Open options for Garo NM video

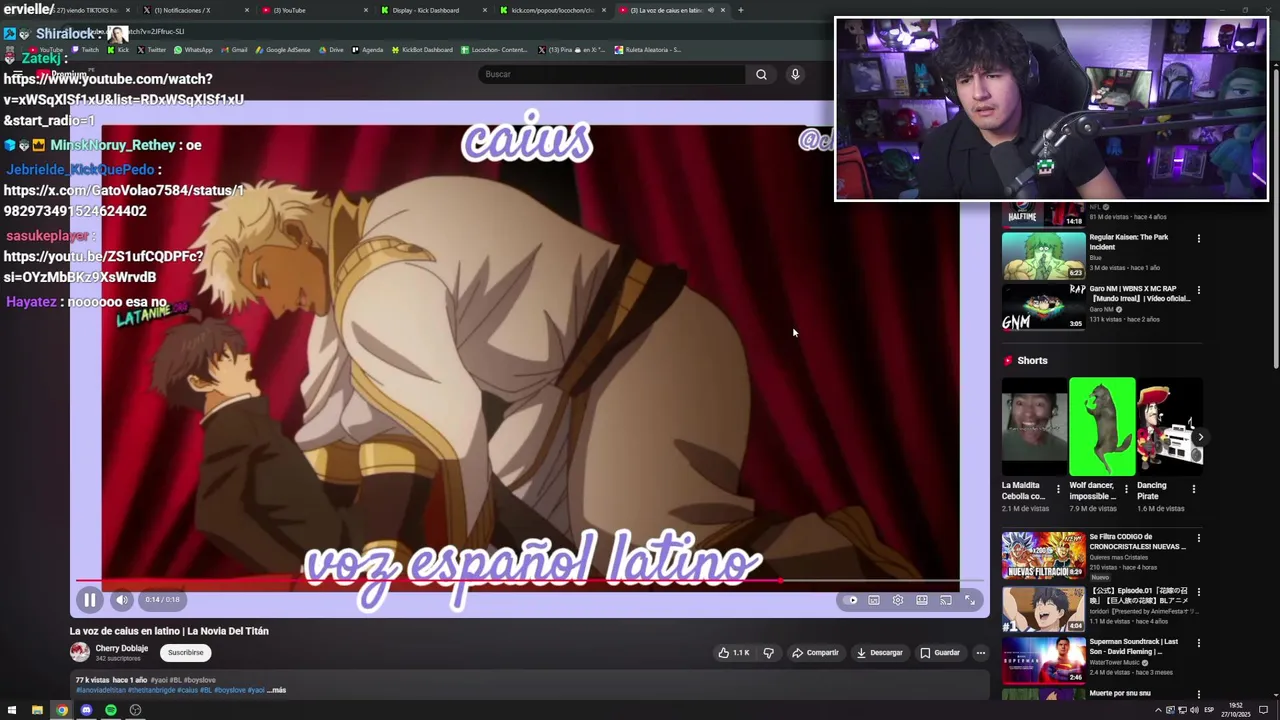1198,290
